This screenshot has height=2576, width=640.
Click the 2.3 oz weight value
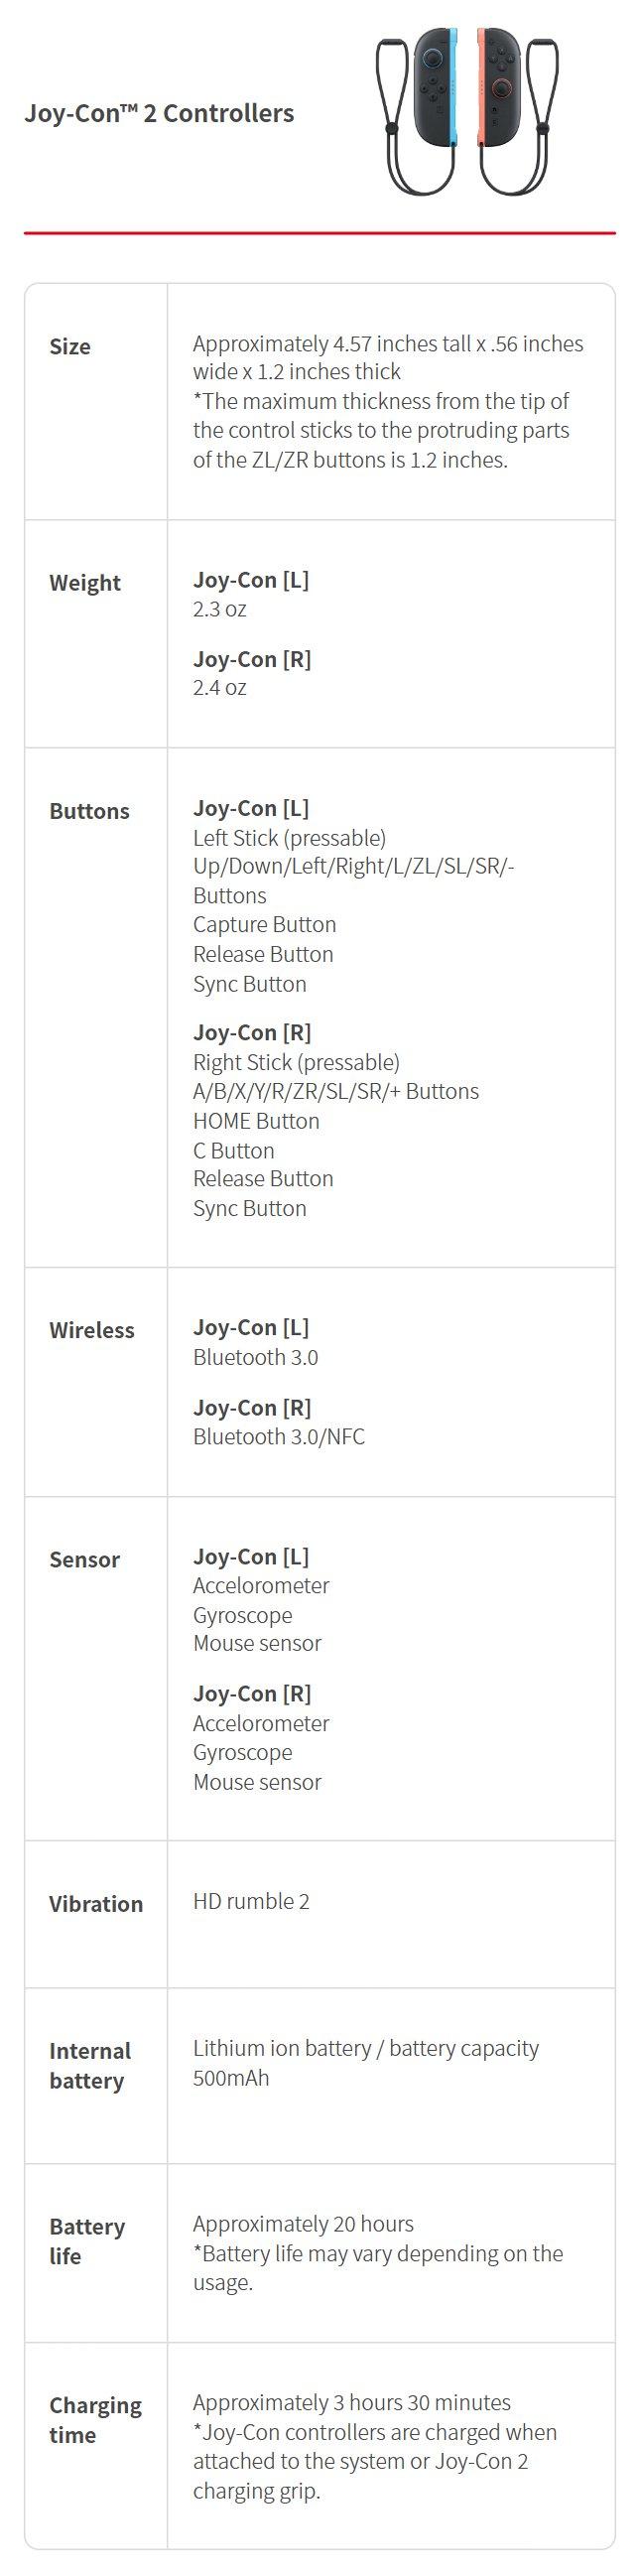(x=220, y=609)
